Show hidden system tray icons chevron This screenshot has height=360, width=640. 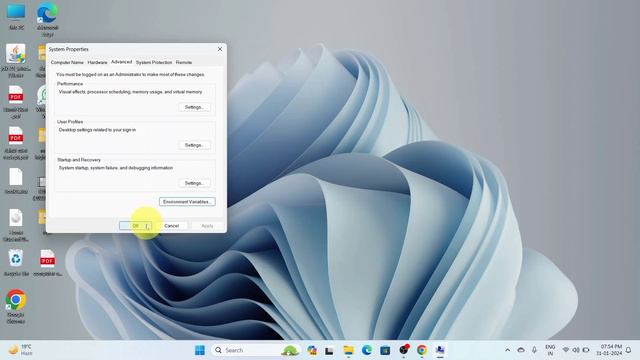(x=507, y=350)
